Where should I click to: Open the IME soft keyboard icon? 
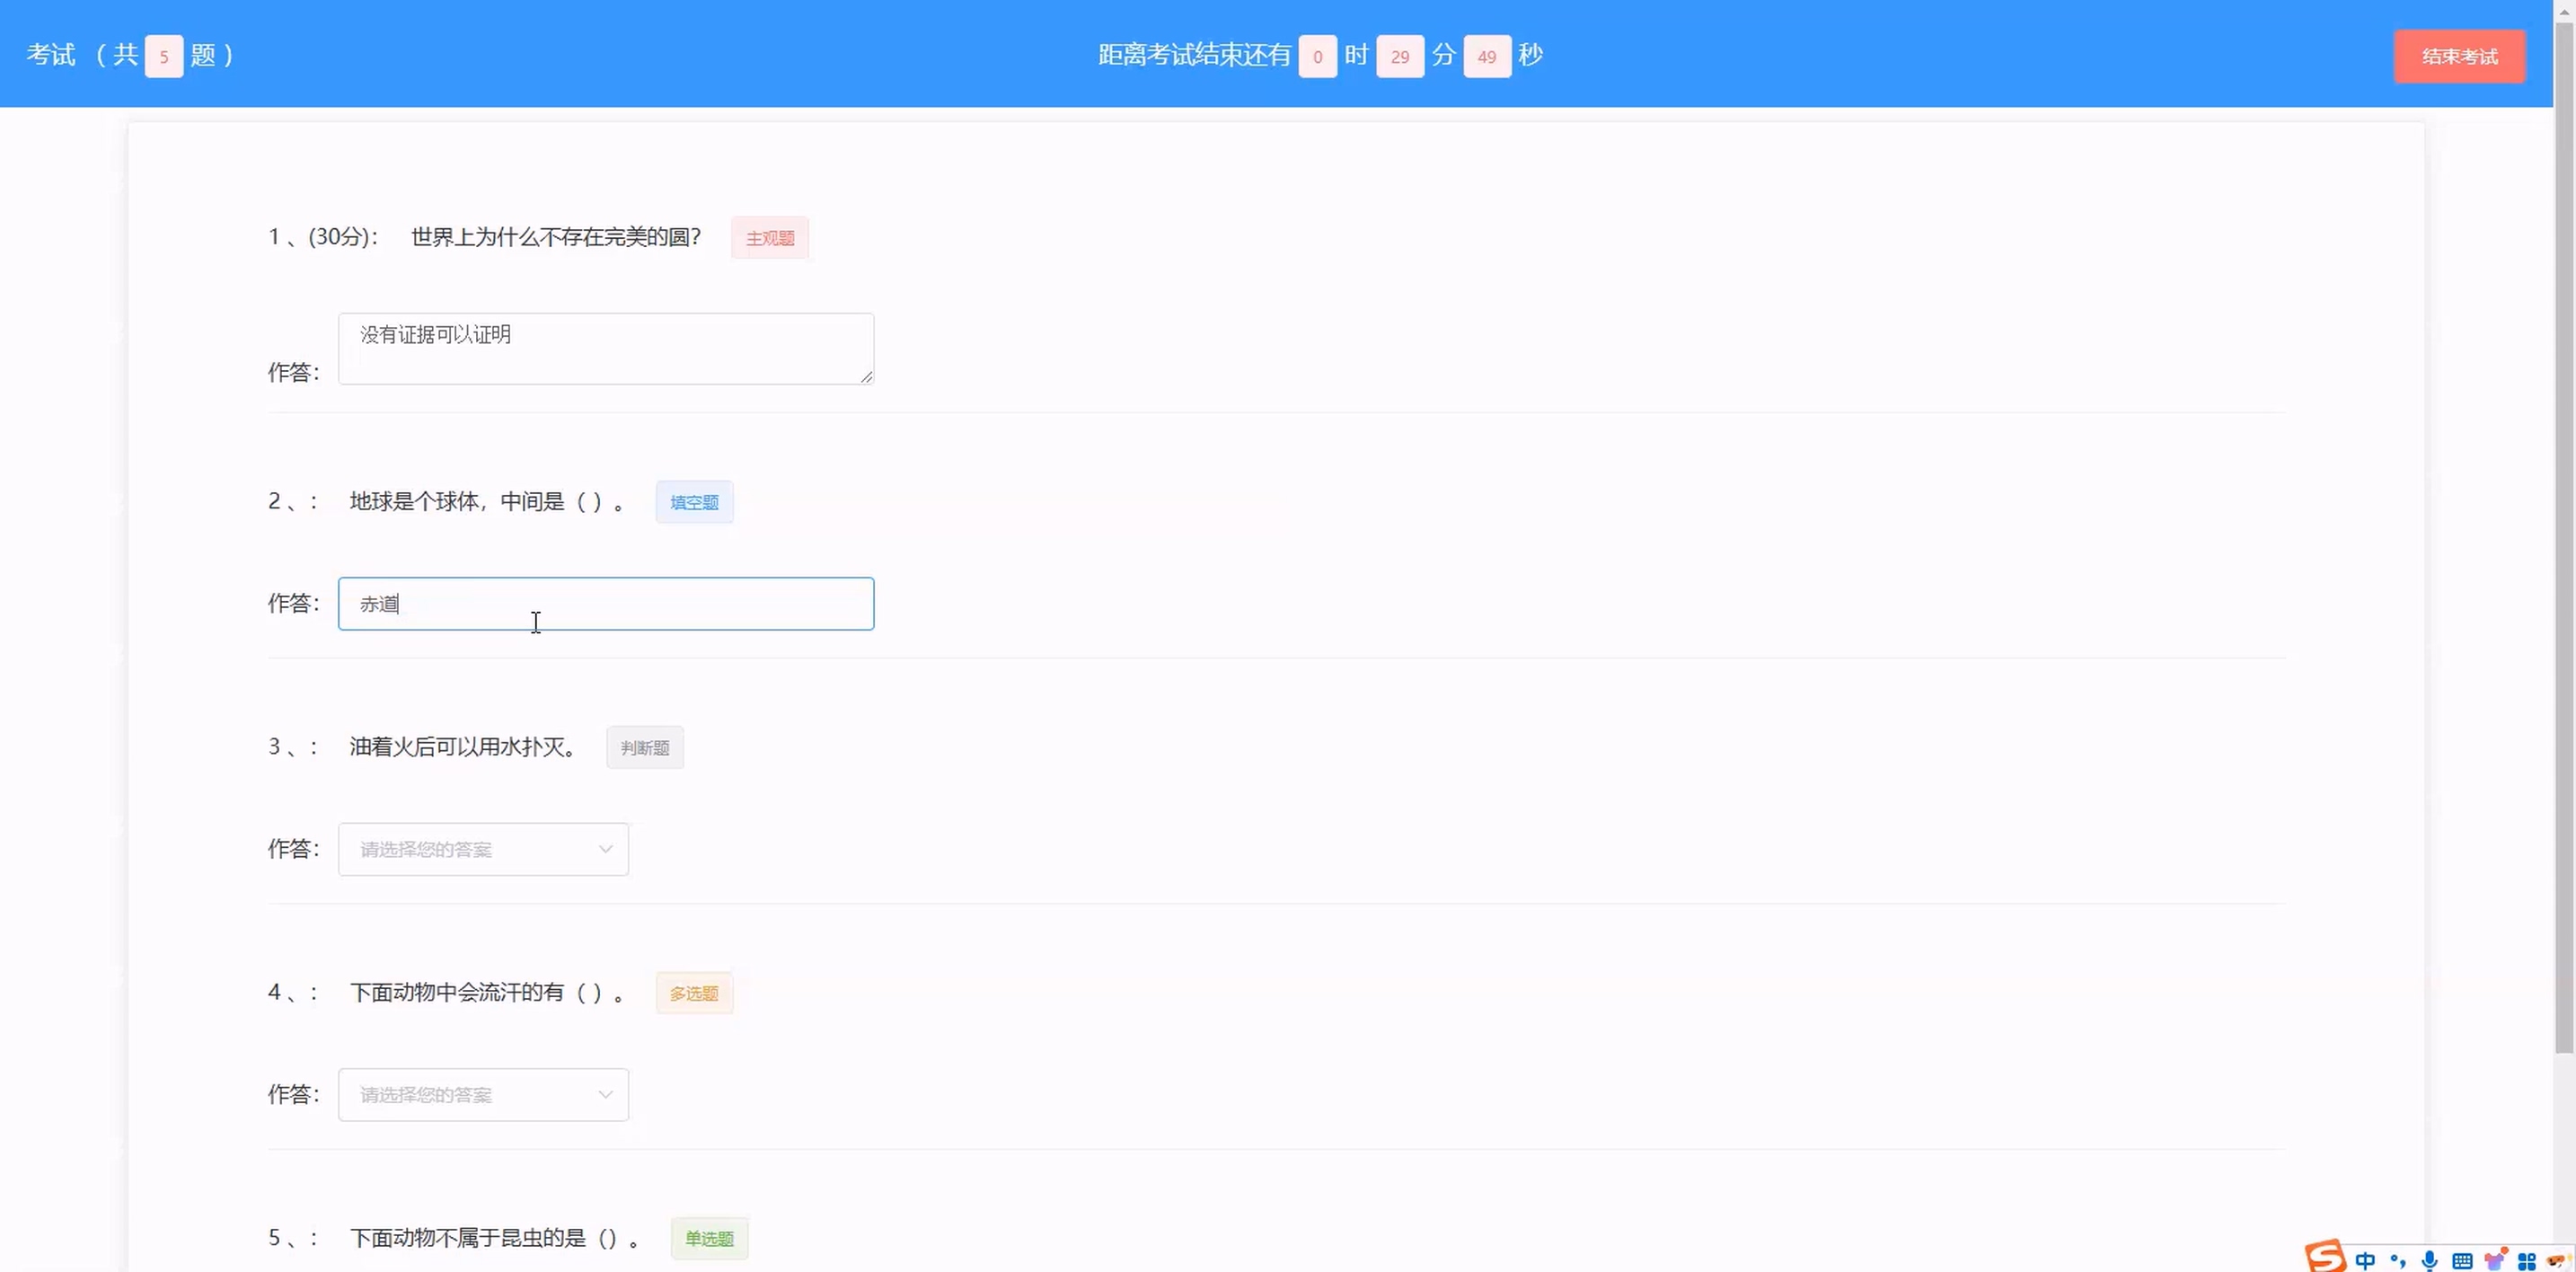2462,1260
